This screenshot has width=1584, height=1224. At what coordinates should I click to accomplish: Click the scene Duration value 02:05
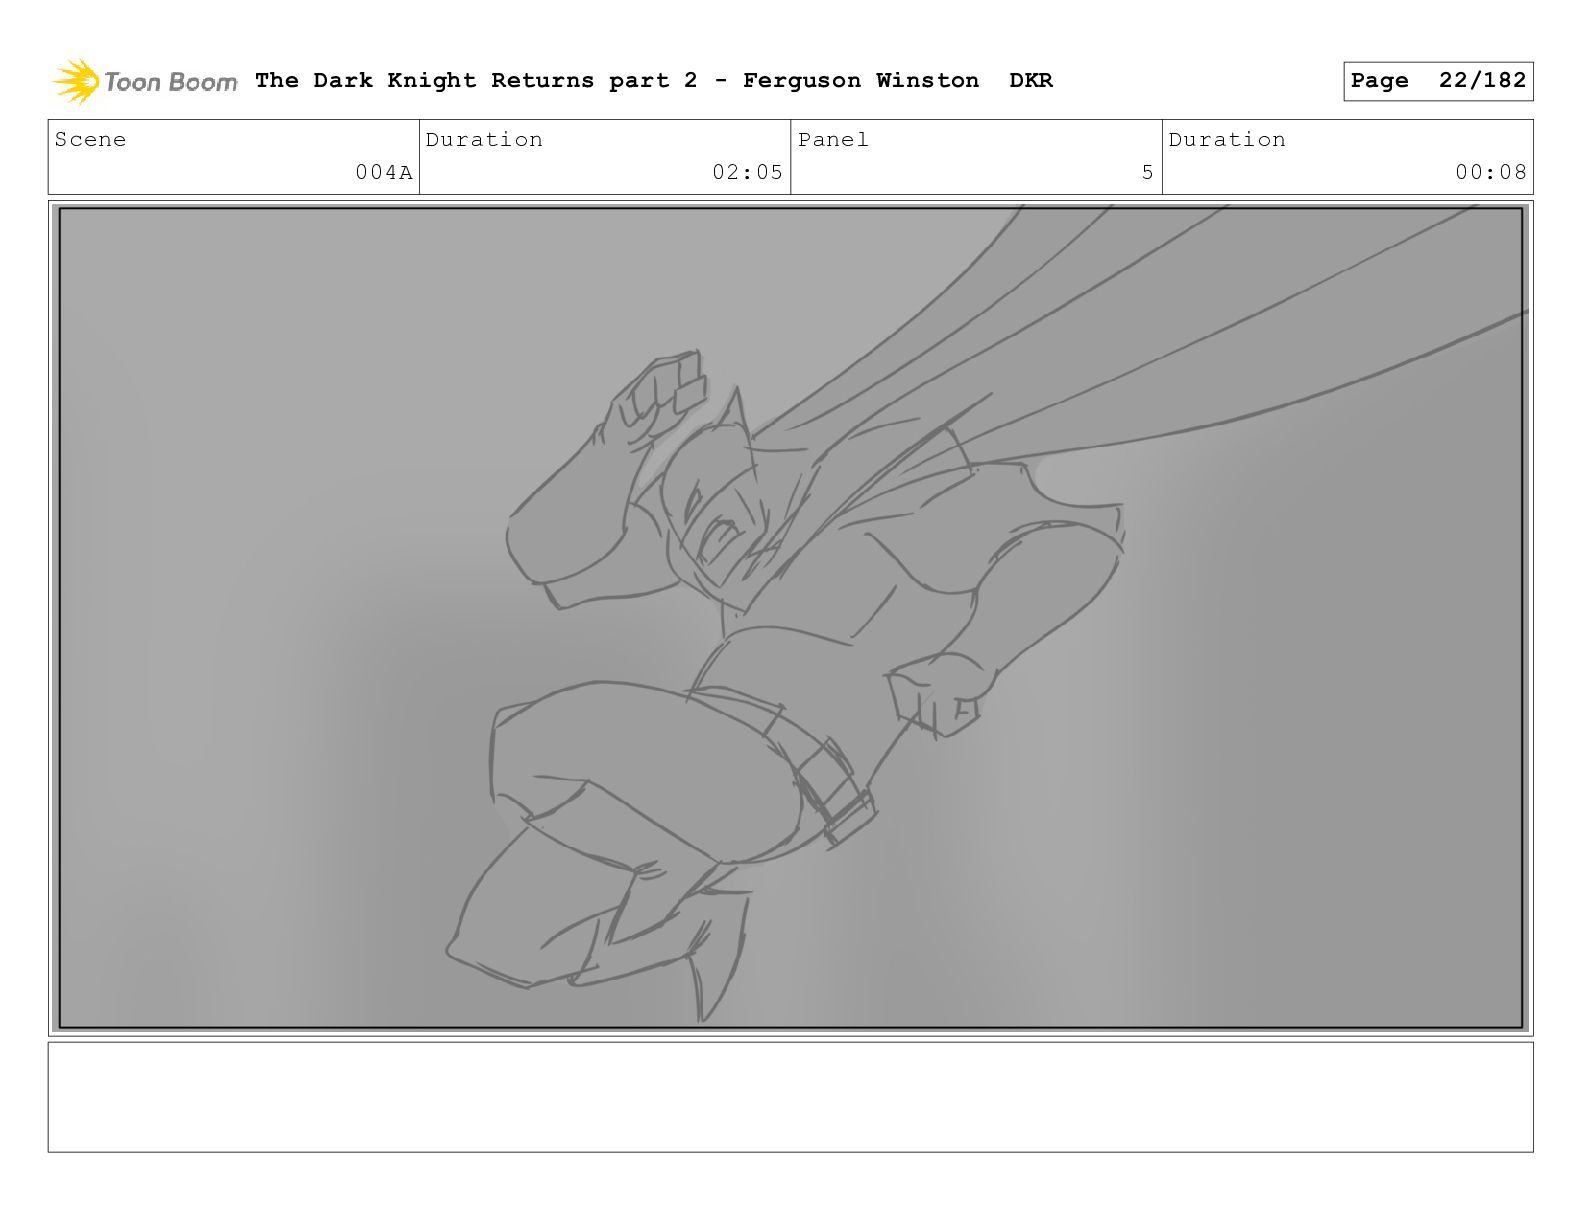pyautogui.click(x=747, y=172)
